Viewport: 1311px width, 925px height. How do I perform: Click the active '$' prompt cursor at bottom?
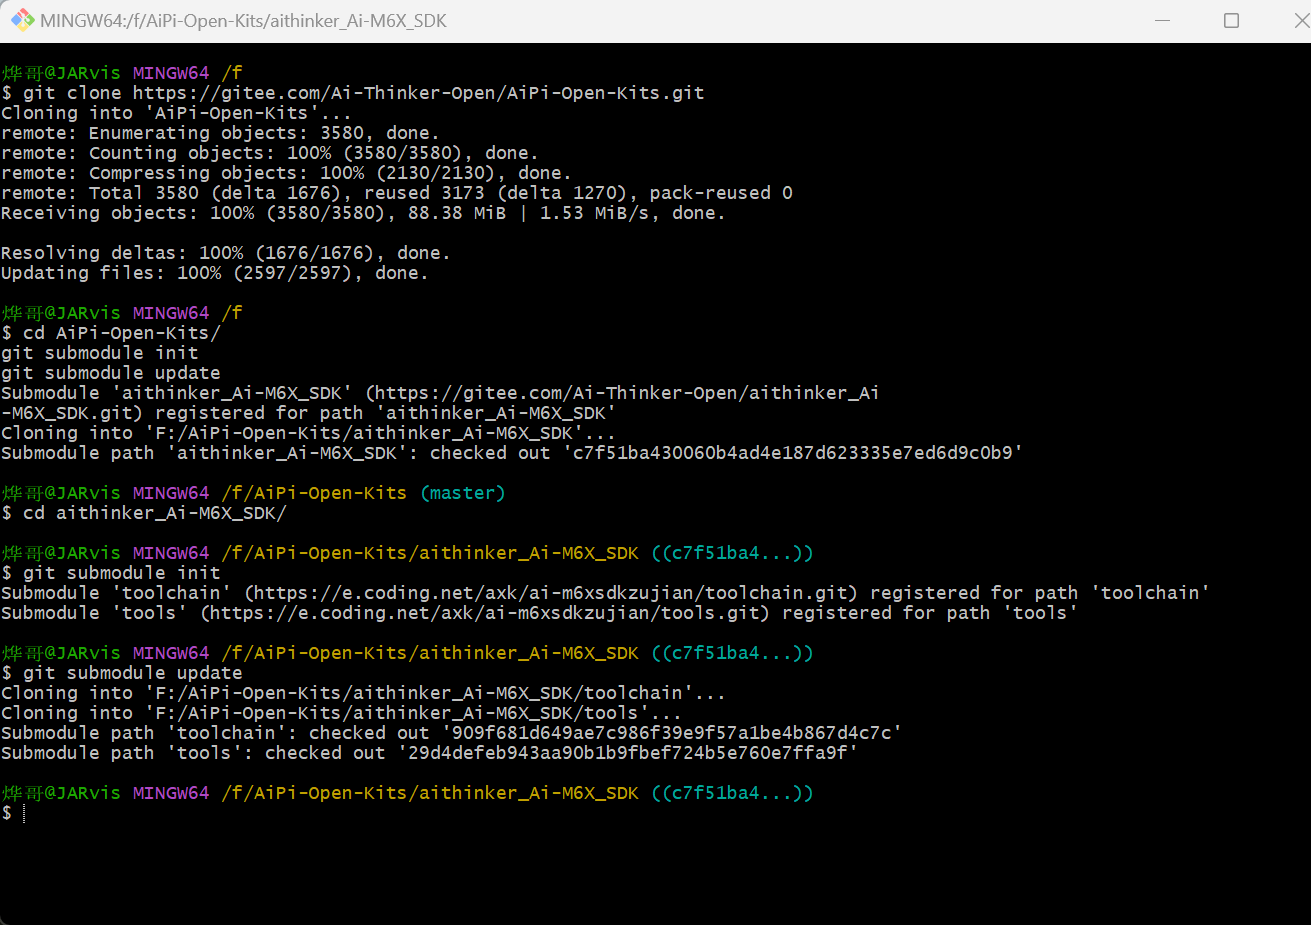pos(14,813)
